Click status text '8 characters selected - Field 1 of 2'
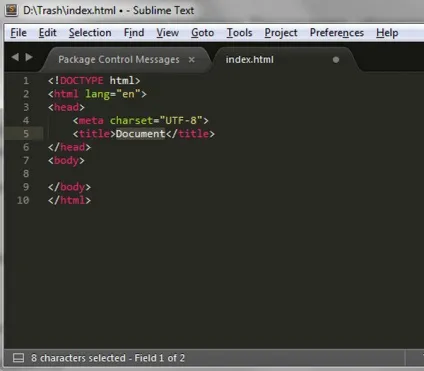 [x=108, y=358]
